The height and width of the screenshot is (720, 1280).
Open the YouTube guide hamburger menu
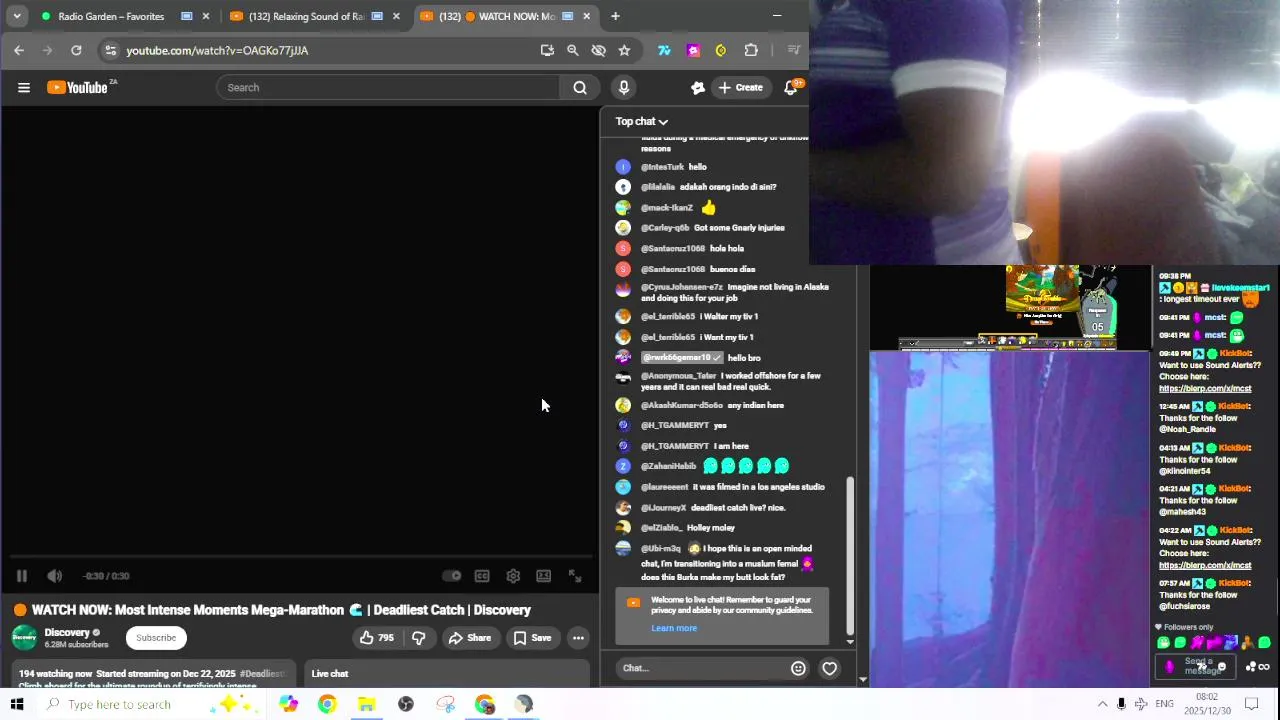click(24, 88)
